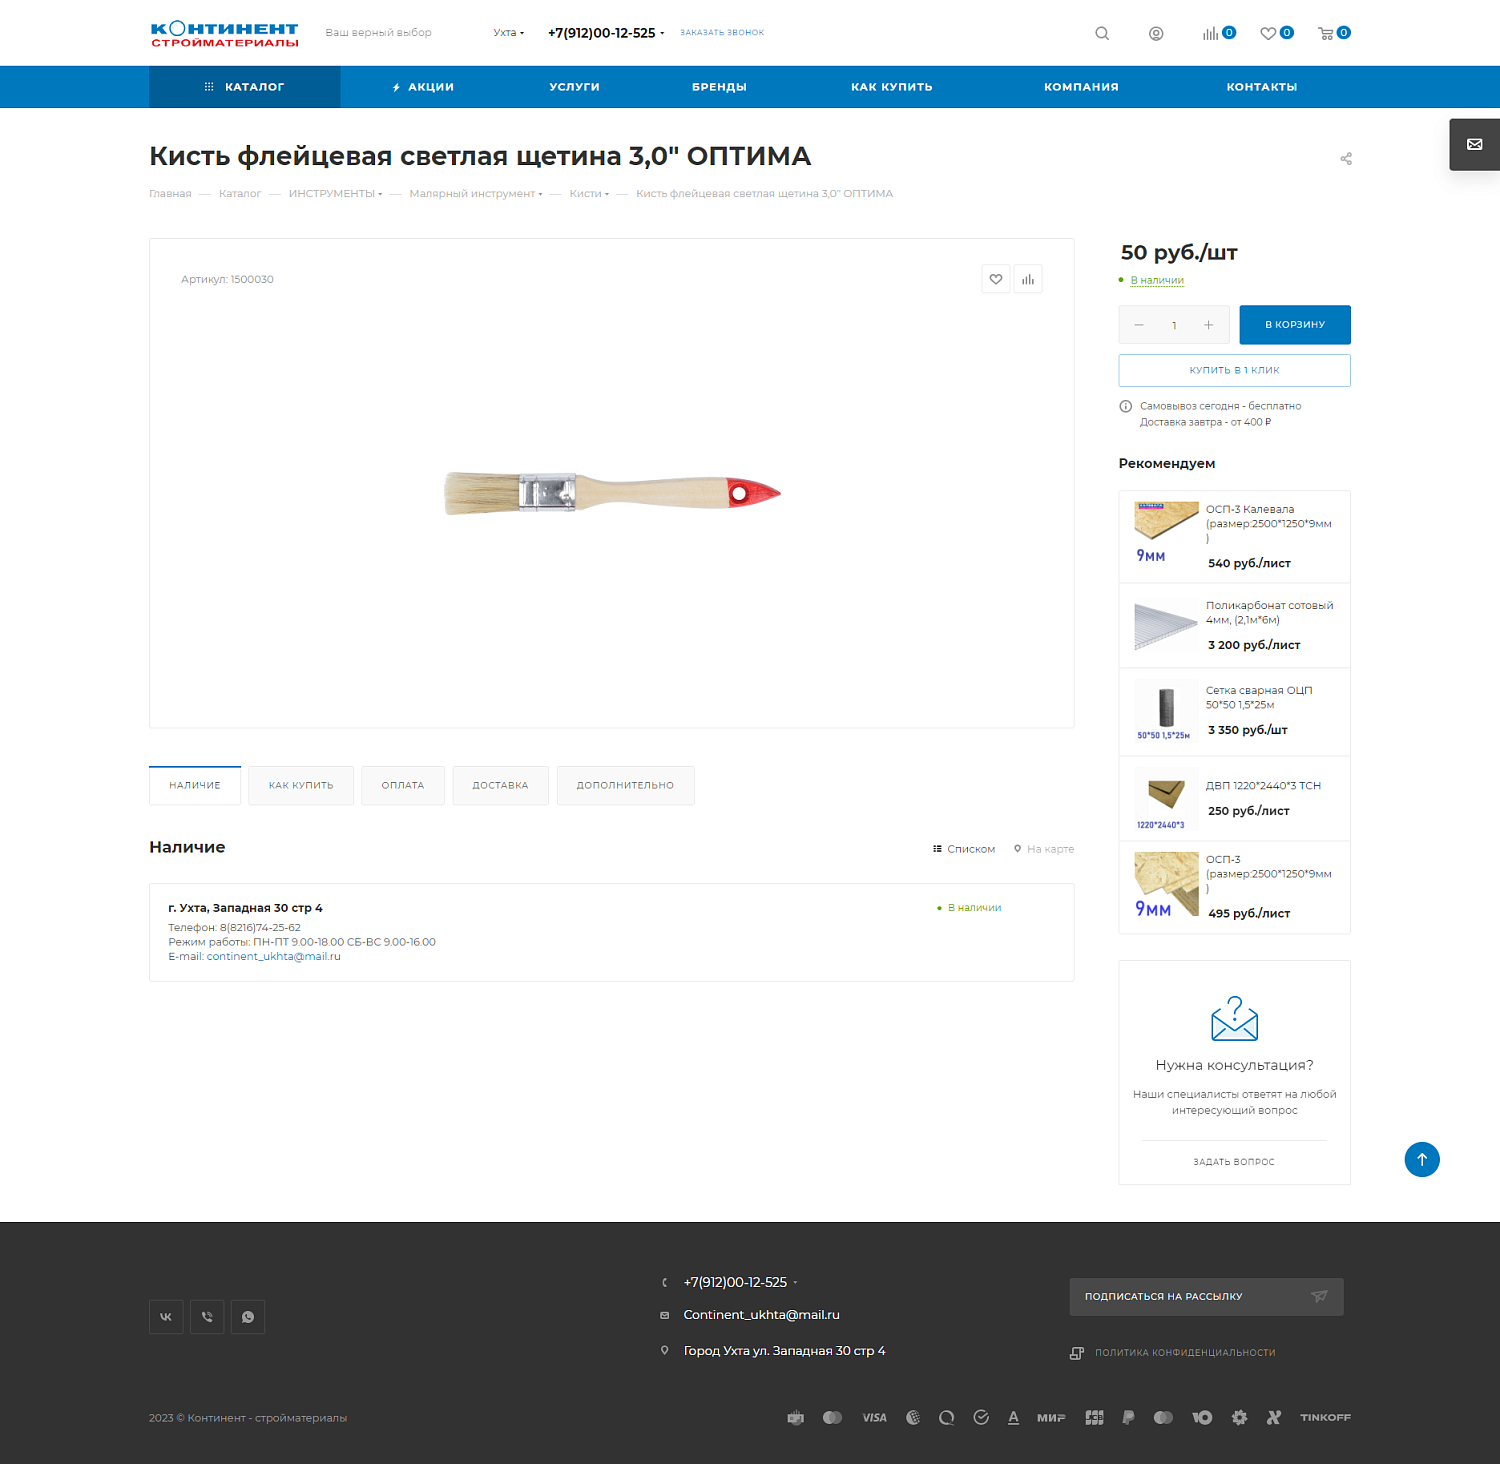Click КУПИТЬ В 1 КЛИК button
1500x1464 pixels.
1234,371
